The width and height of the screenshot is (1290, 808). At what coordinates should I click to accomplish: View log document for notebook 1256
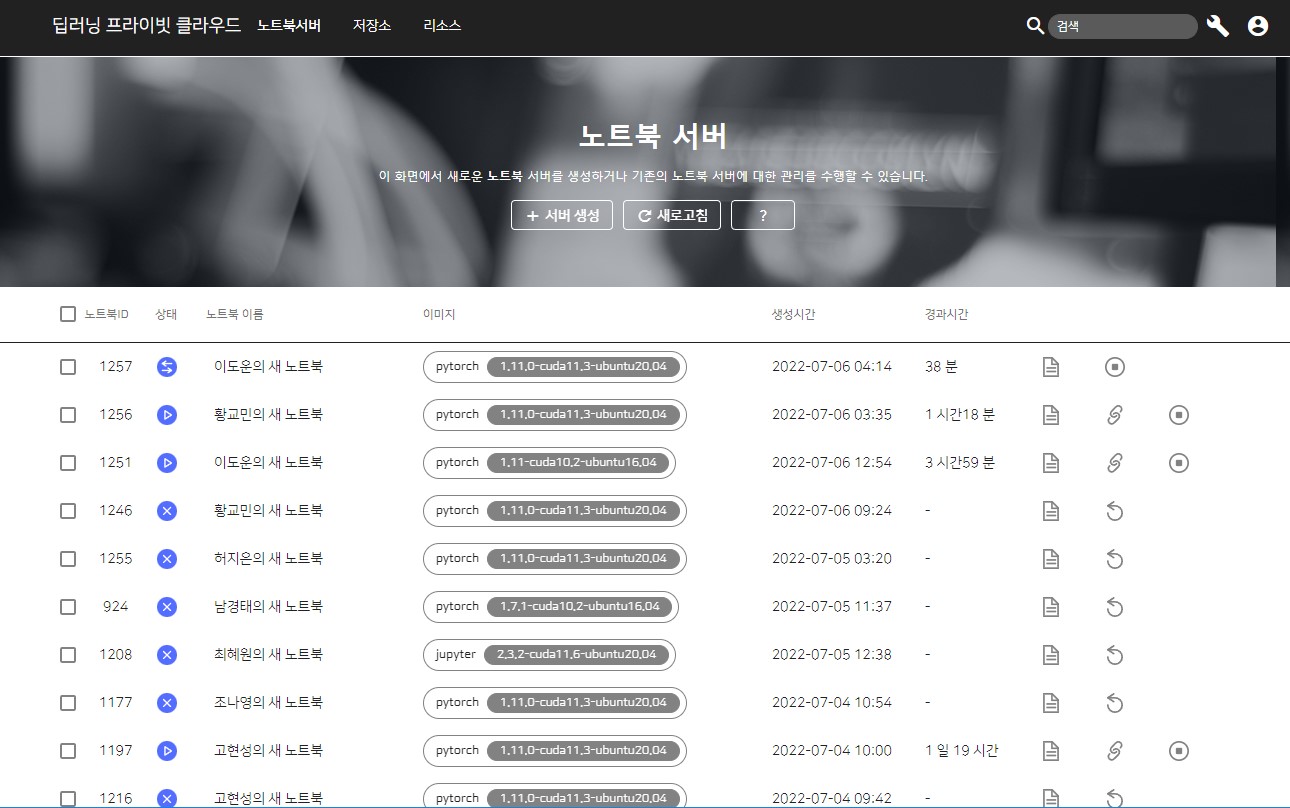[1051, 415]
